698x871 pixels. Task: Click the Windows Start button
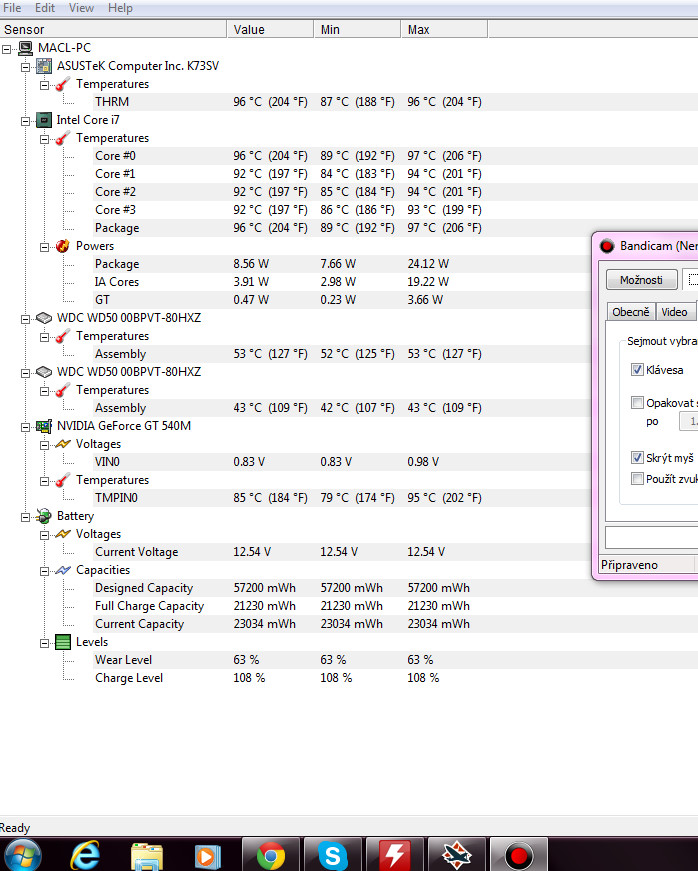click(22, 855)
